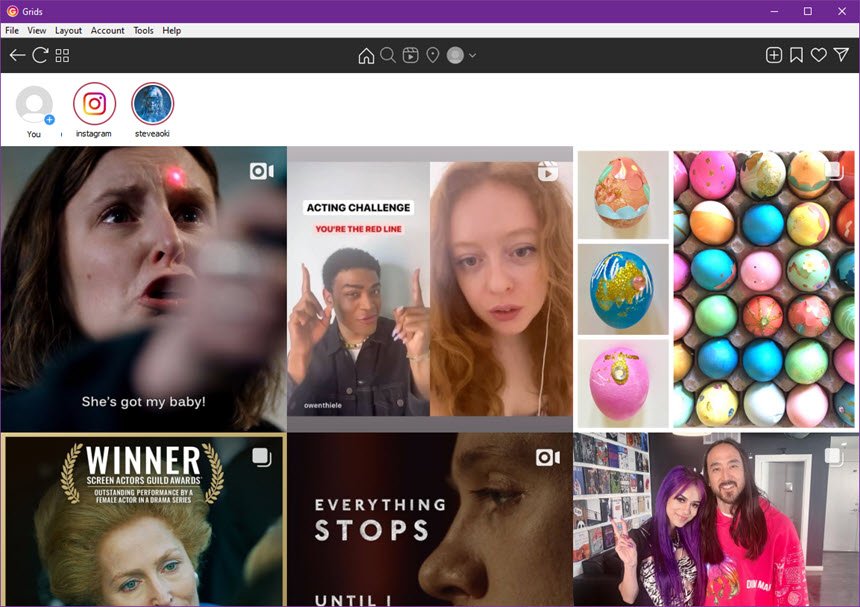Click carousel icon on the record shop photo post
The image size is (860, 607).
[x=834, y=457]
